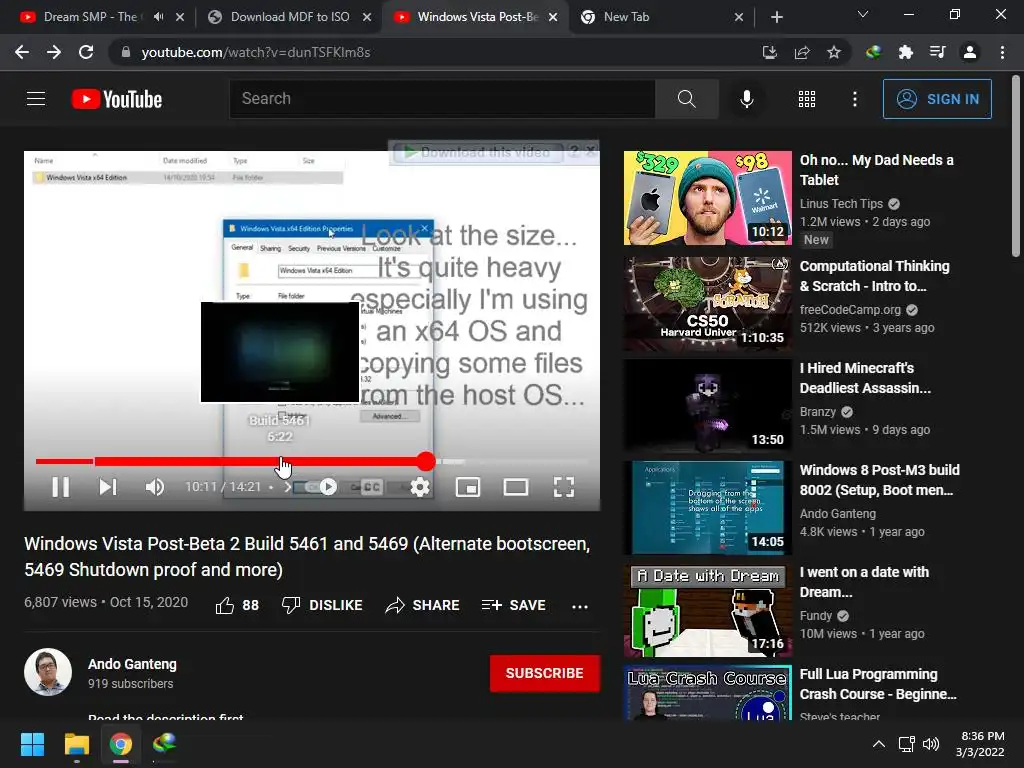Image resolution: width=1024 pixels, height=768 pixels.
Task: Open system volume icon in tray
Action: [931, 744]
